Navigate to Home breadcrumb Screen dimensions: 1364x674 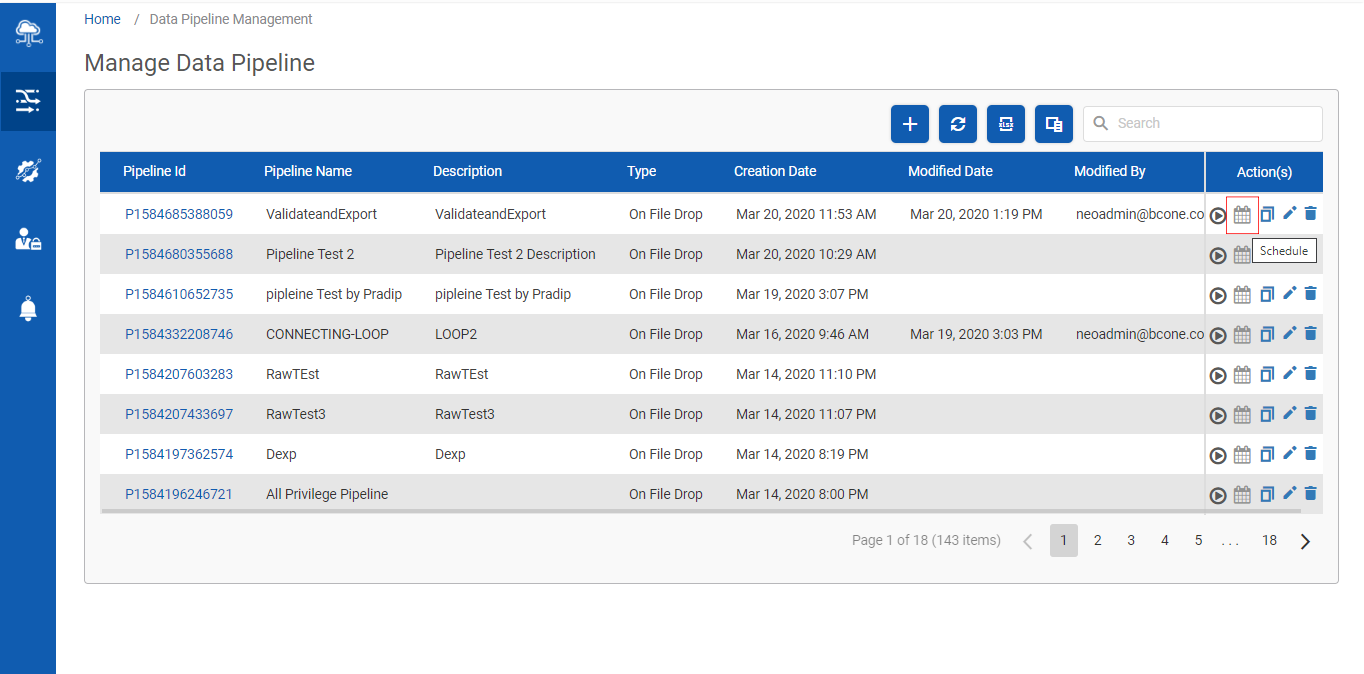point(102,19)
